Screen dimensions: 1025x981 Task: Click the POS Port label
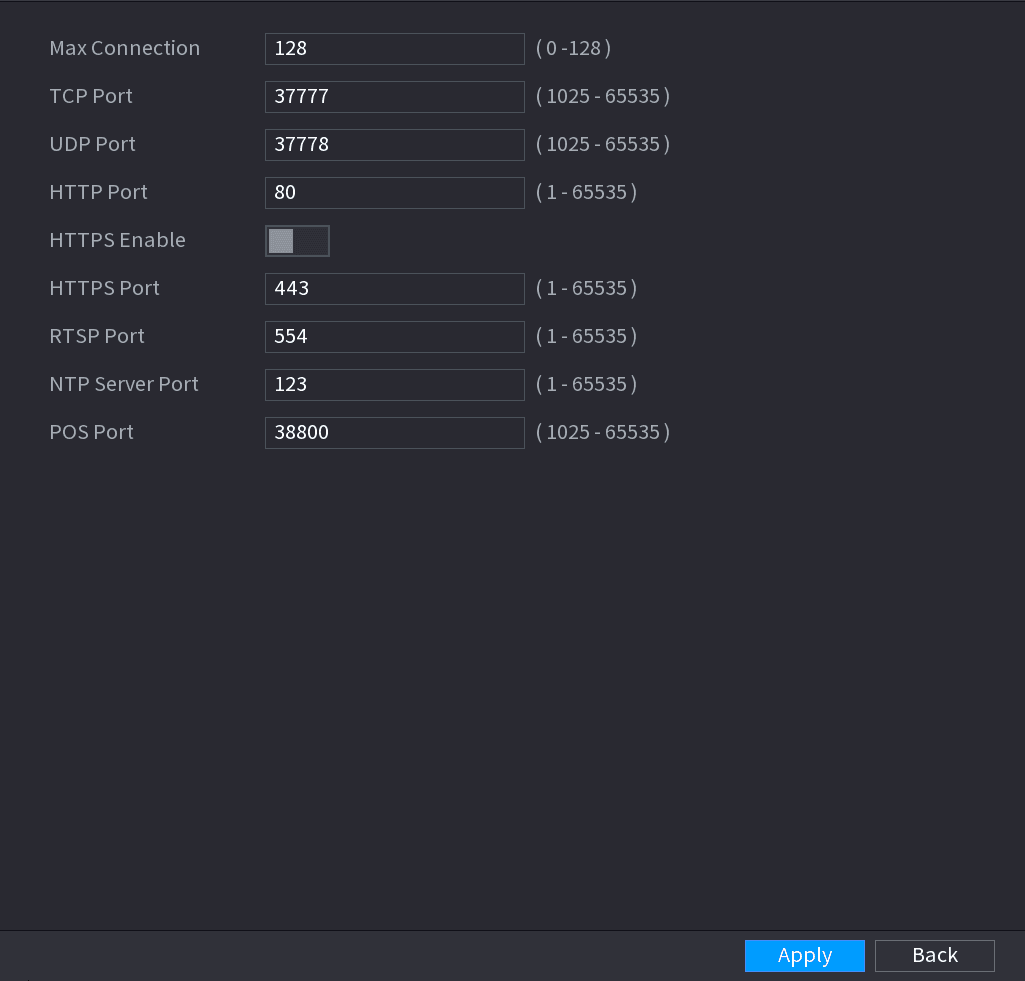[x=92, y=432]
